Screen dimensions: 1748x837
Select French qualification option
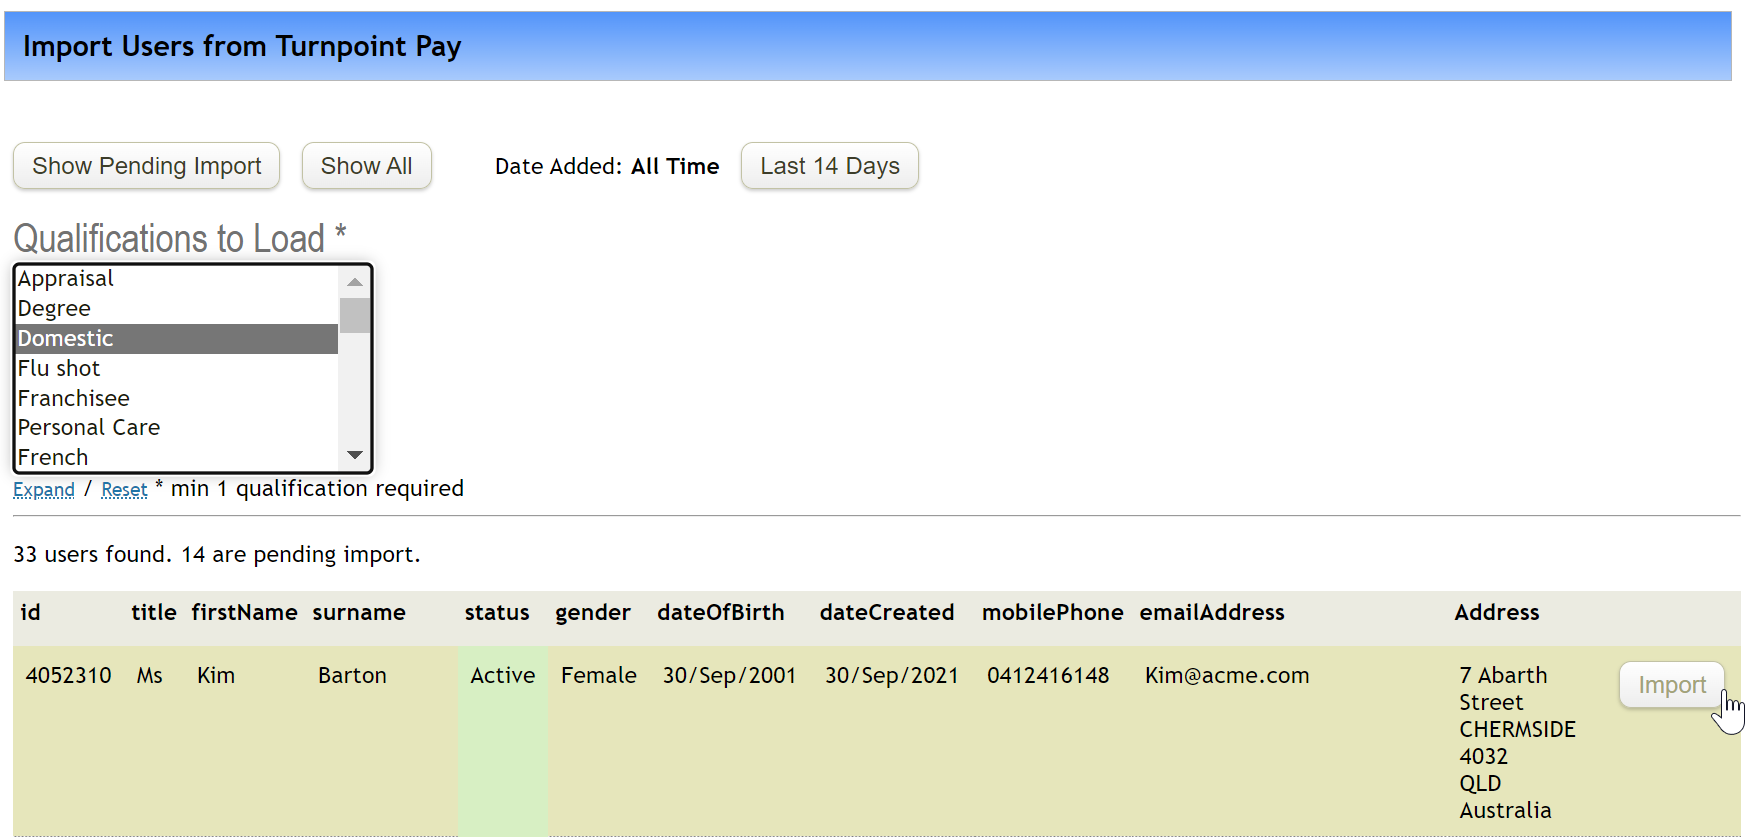[x=177, y=457]
